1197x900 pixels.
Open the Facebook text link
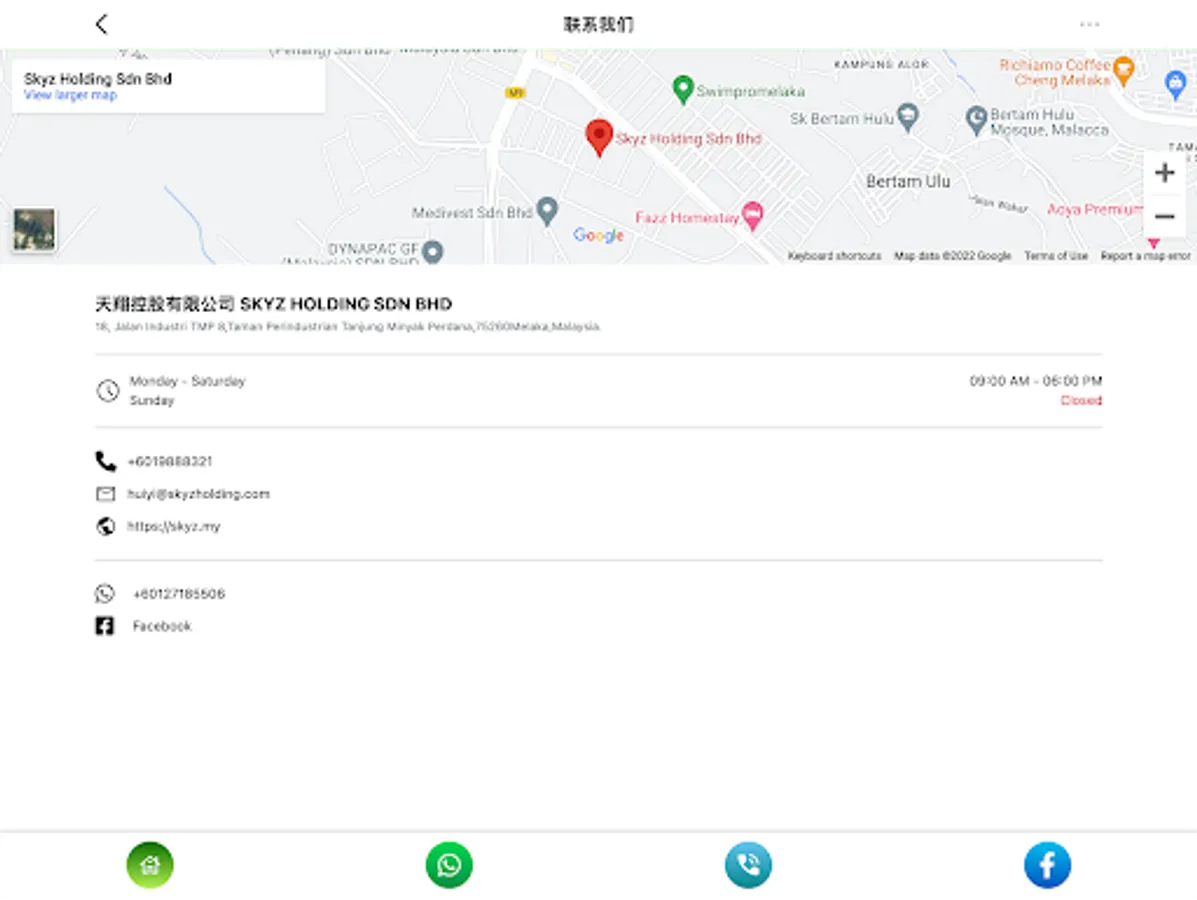[x=162, y=626]
